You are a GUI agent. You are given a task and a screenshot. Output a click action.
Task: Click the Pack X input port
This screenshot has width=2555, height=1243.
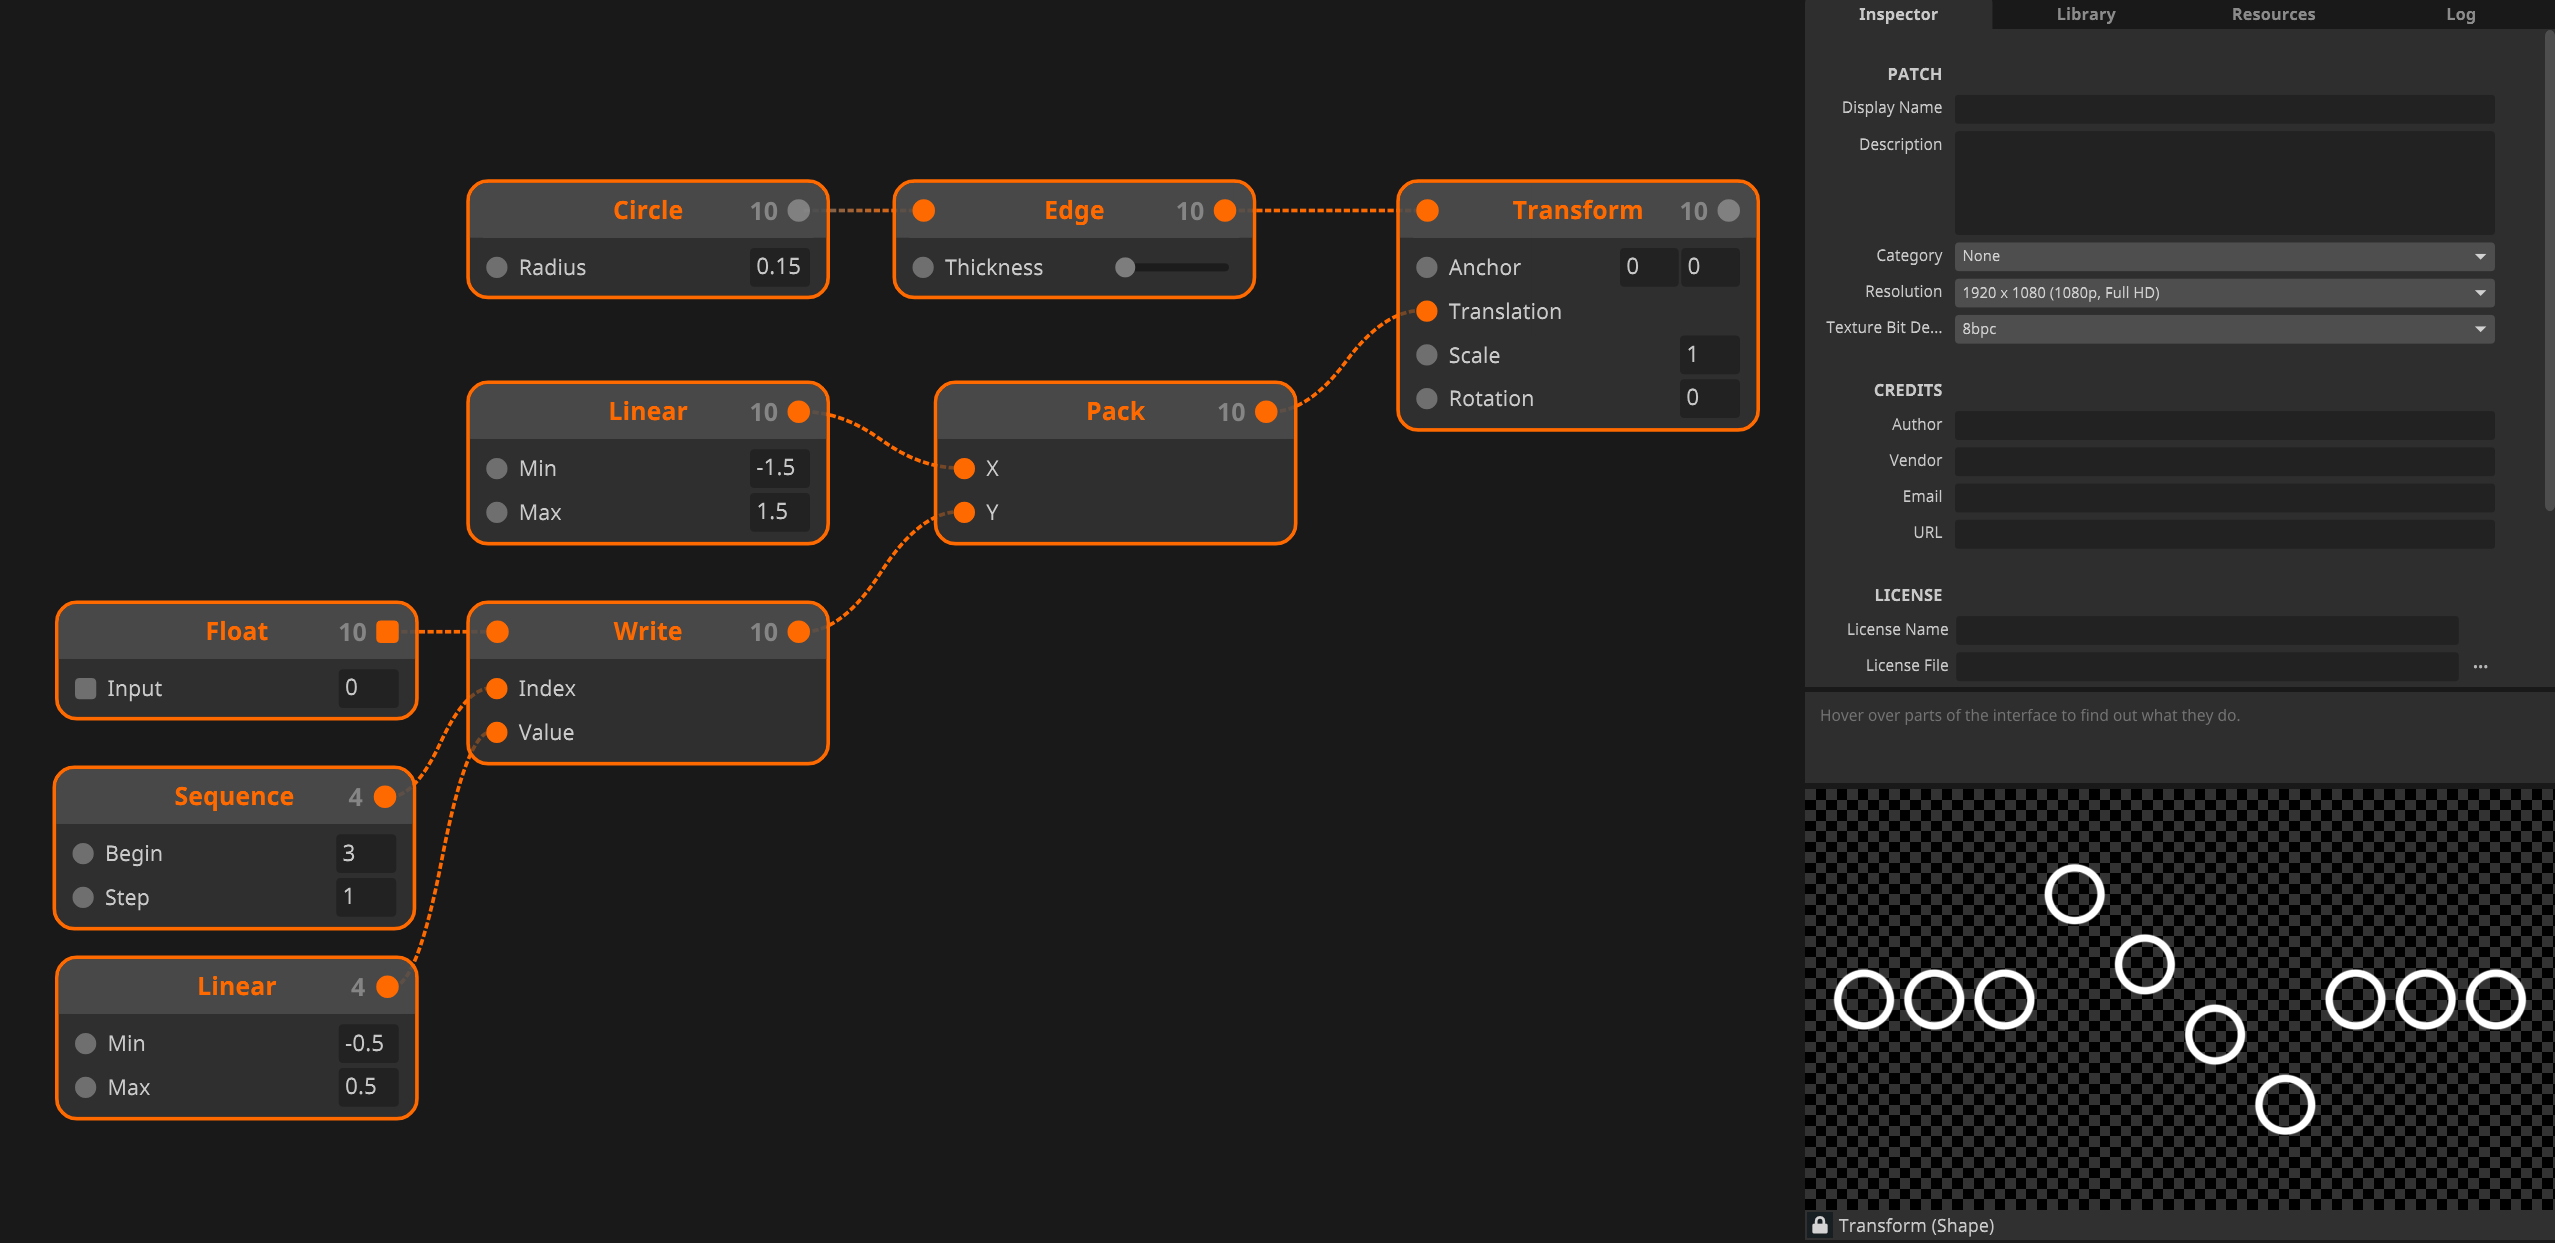click(964, 468)
